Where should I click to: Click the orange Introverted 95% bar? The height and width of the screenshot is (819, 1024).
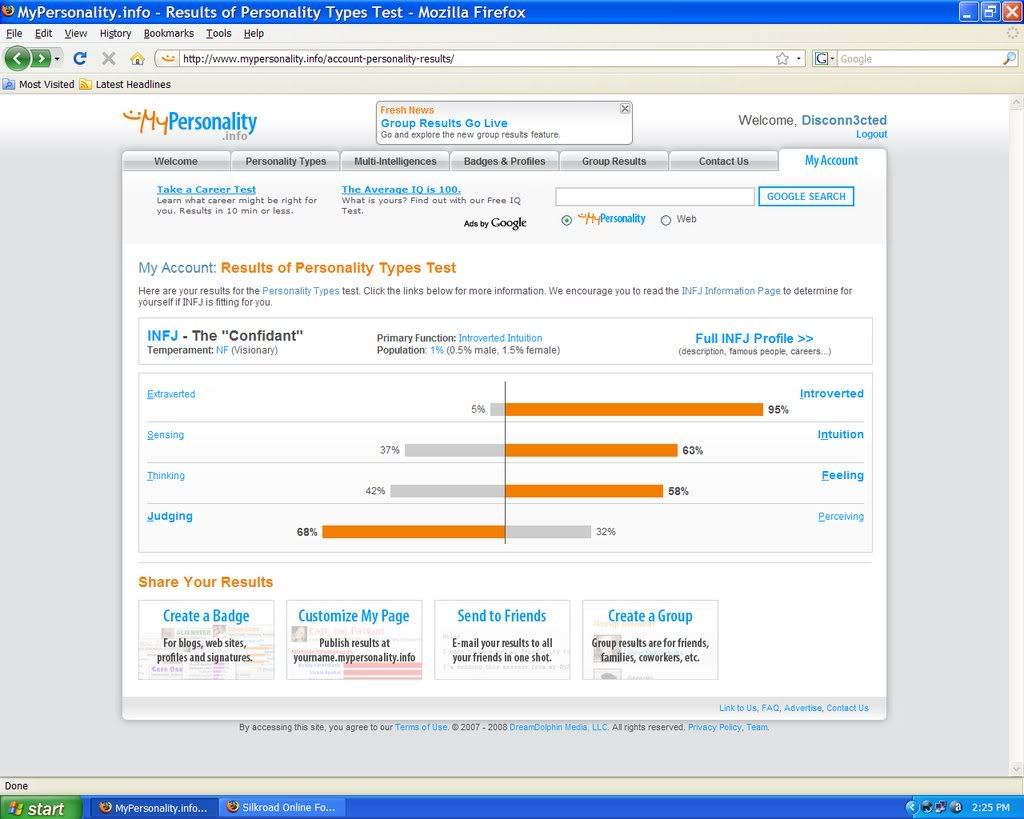[x=634, y=409]
